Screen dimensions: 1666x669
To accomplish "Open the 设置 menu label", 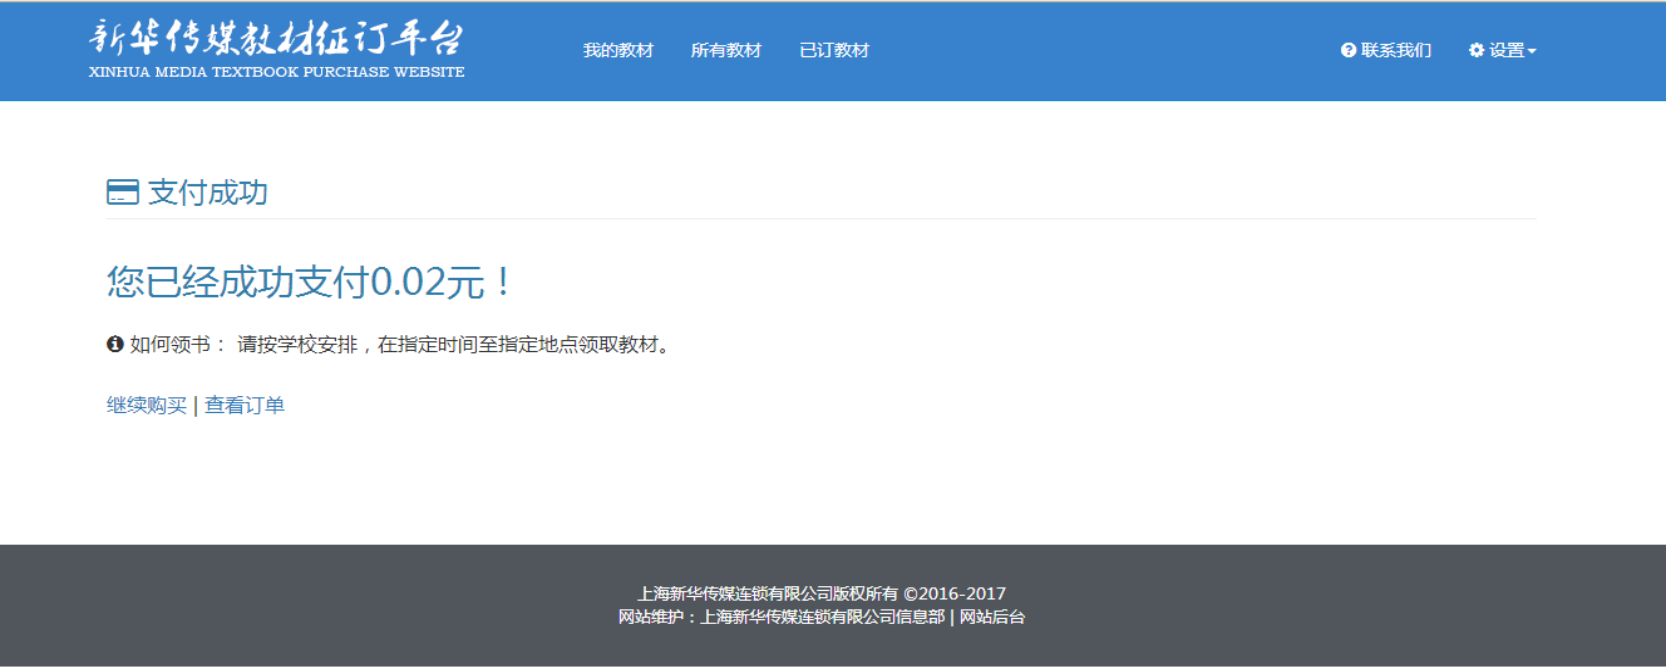I will point(1506,50).
